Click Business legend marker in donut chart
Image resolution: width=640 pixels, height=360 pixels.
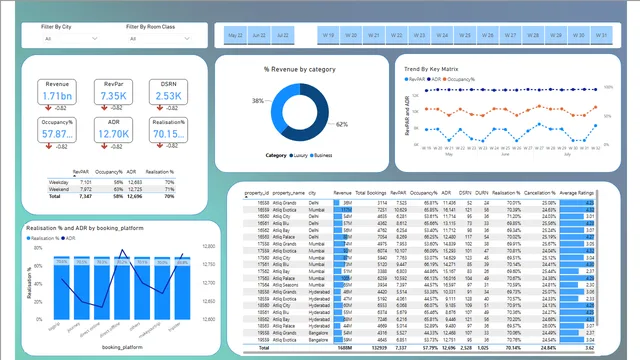[x=312, y=156]
